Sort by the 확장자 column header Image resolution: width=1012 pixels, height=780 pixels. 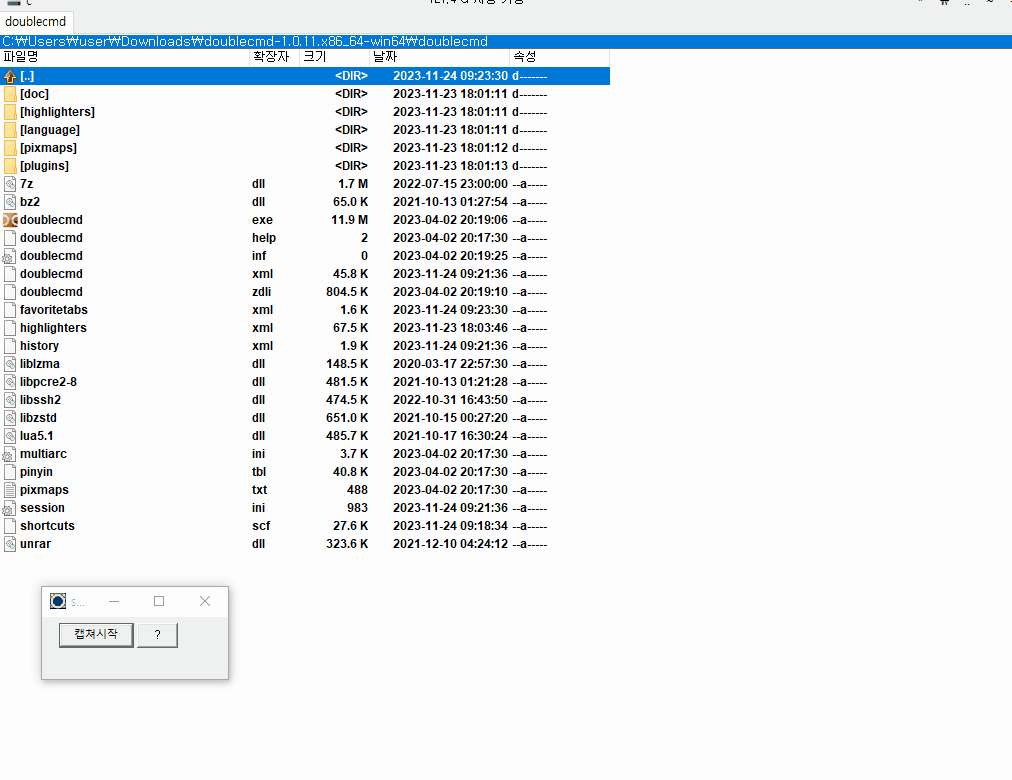[274, 57]
